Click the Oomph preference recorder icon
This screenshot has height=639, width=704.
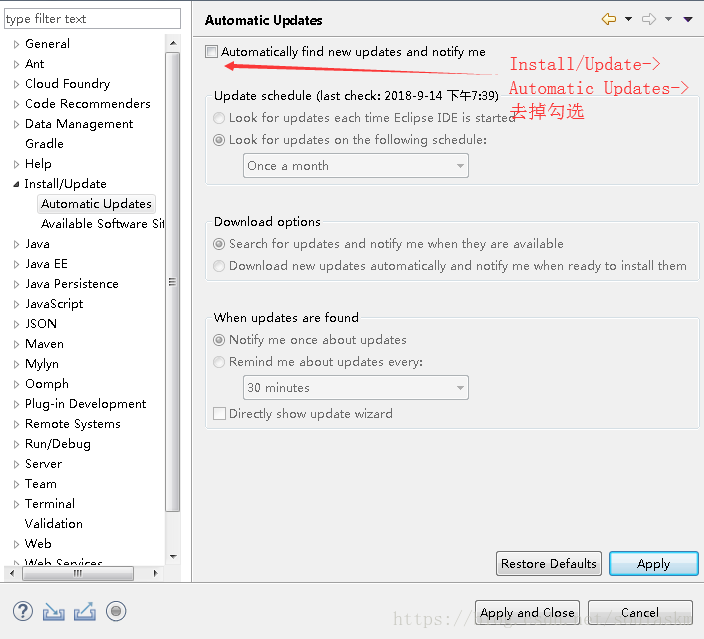116,611
